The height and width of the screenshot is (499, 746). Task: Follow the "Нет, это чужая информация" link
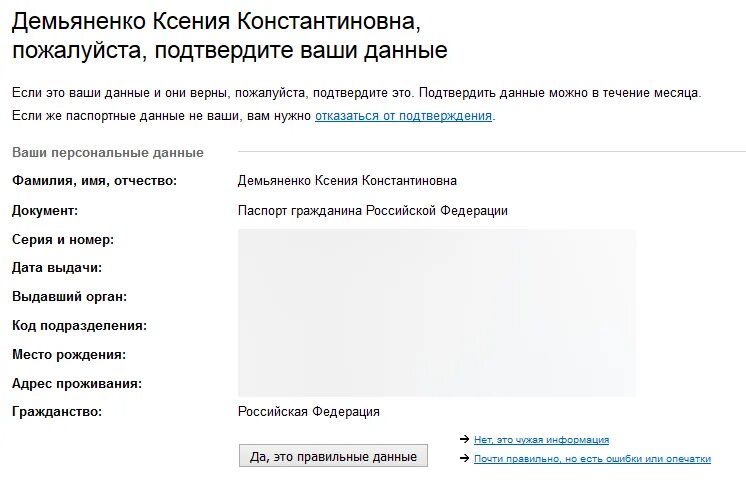(x=541, y=440)
